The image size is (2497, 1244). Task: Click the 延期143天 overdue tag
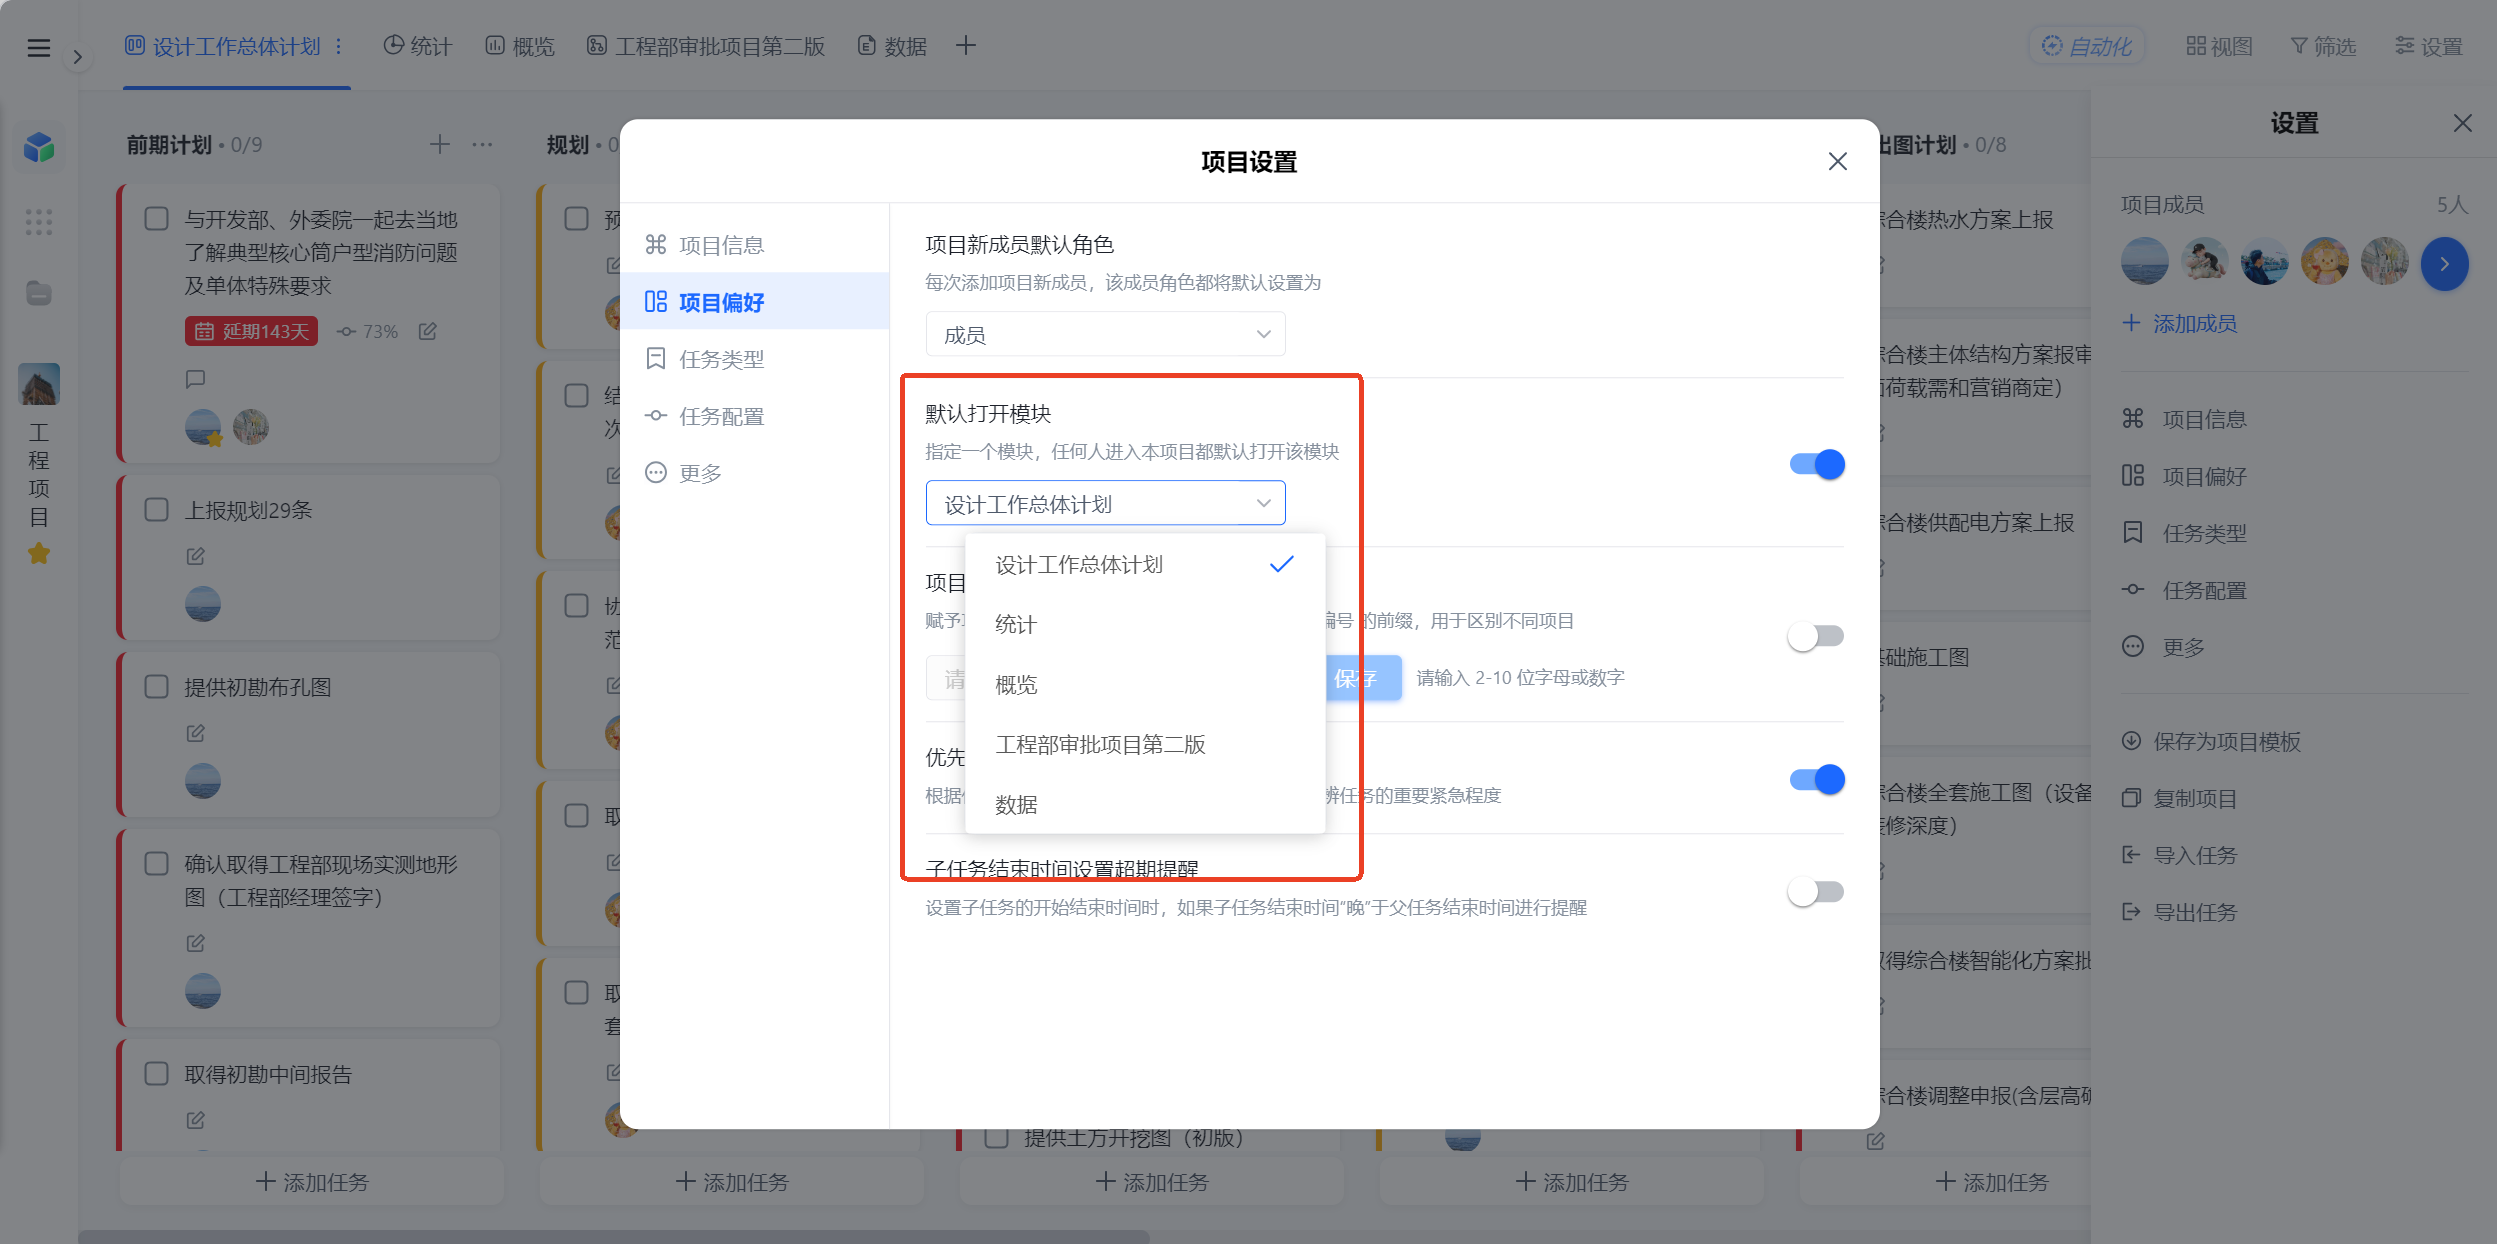point(251,331)
